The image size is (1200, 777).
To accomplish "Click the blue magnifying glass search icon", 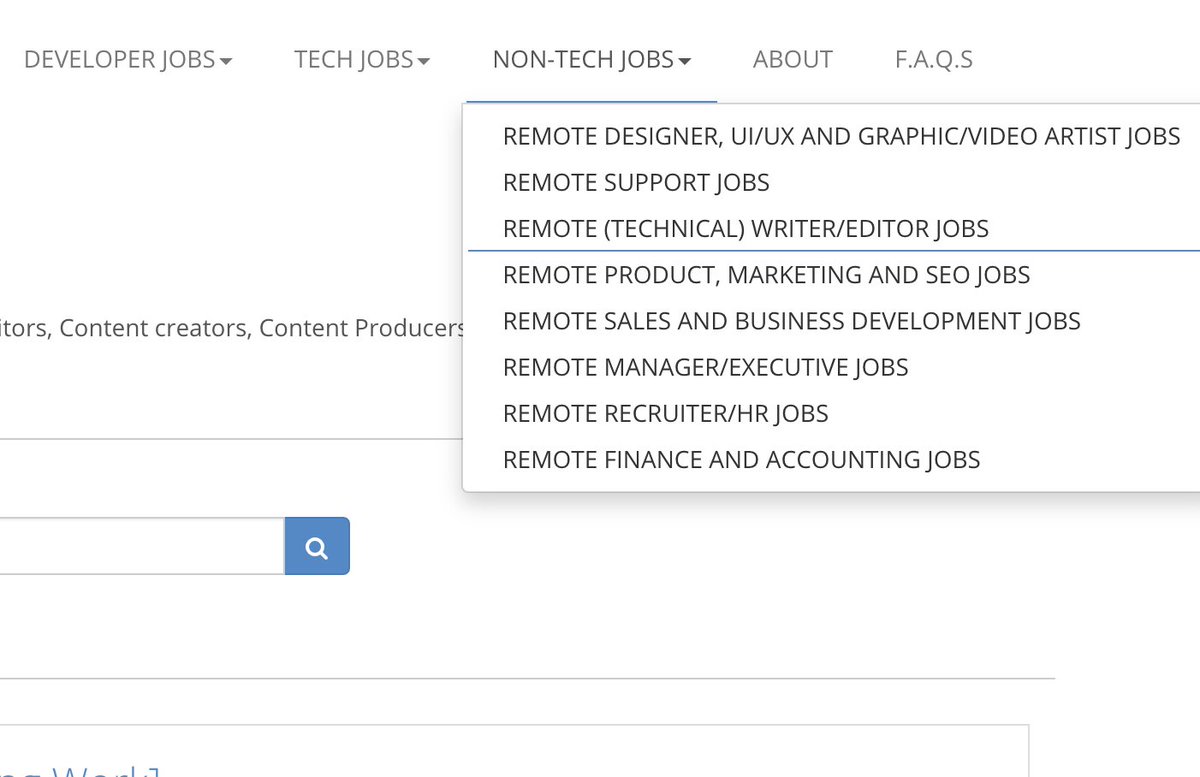I will (x=316, y=546).
